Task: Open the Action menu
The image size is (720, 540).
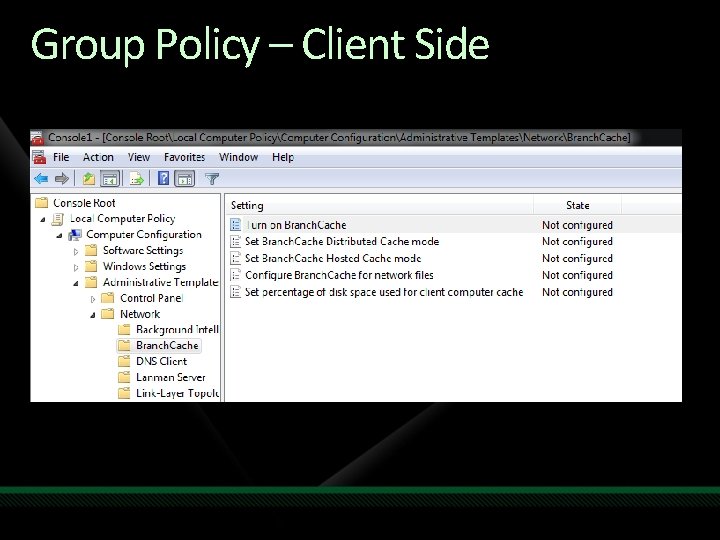Action: coord(98,158)
